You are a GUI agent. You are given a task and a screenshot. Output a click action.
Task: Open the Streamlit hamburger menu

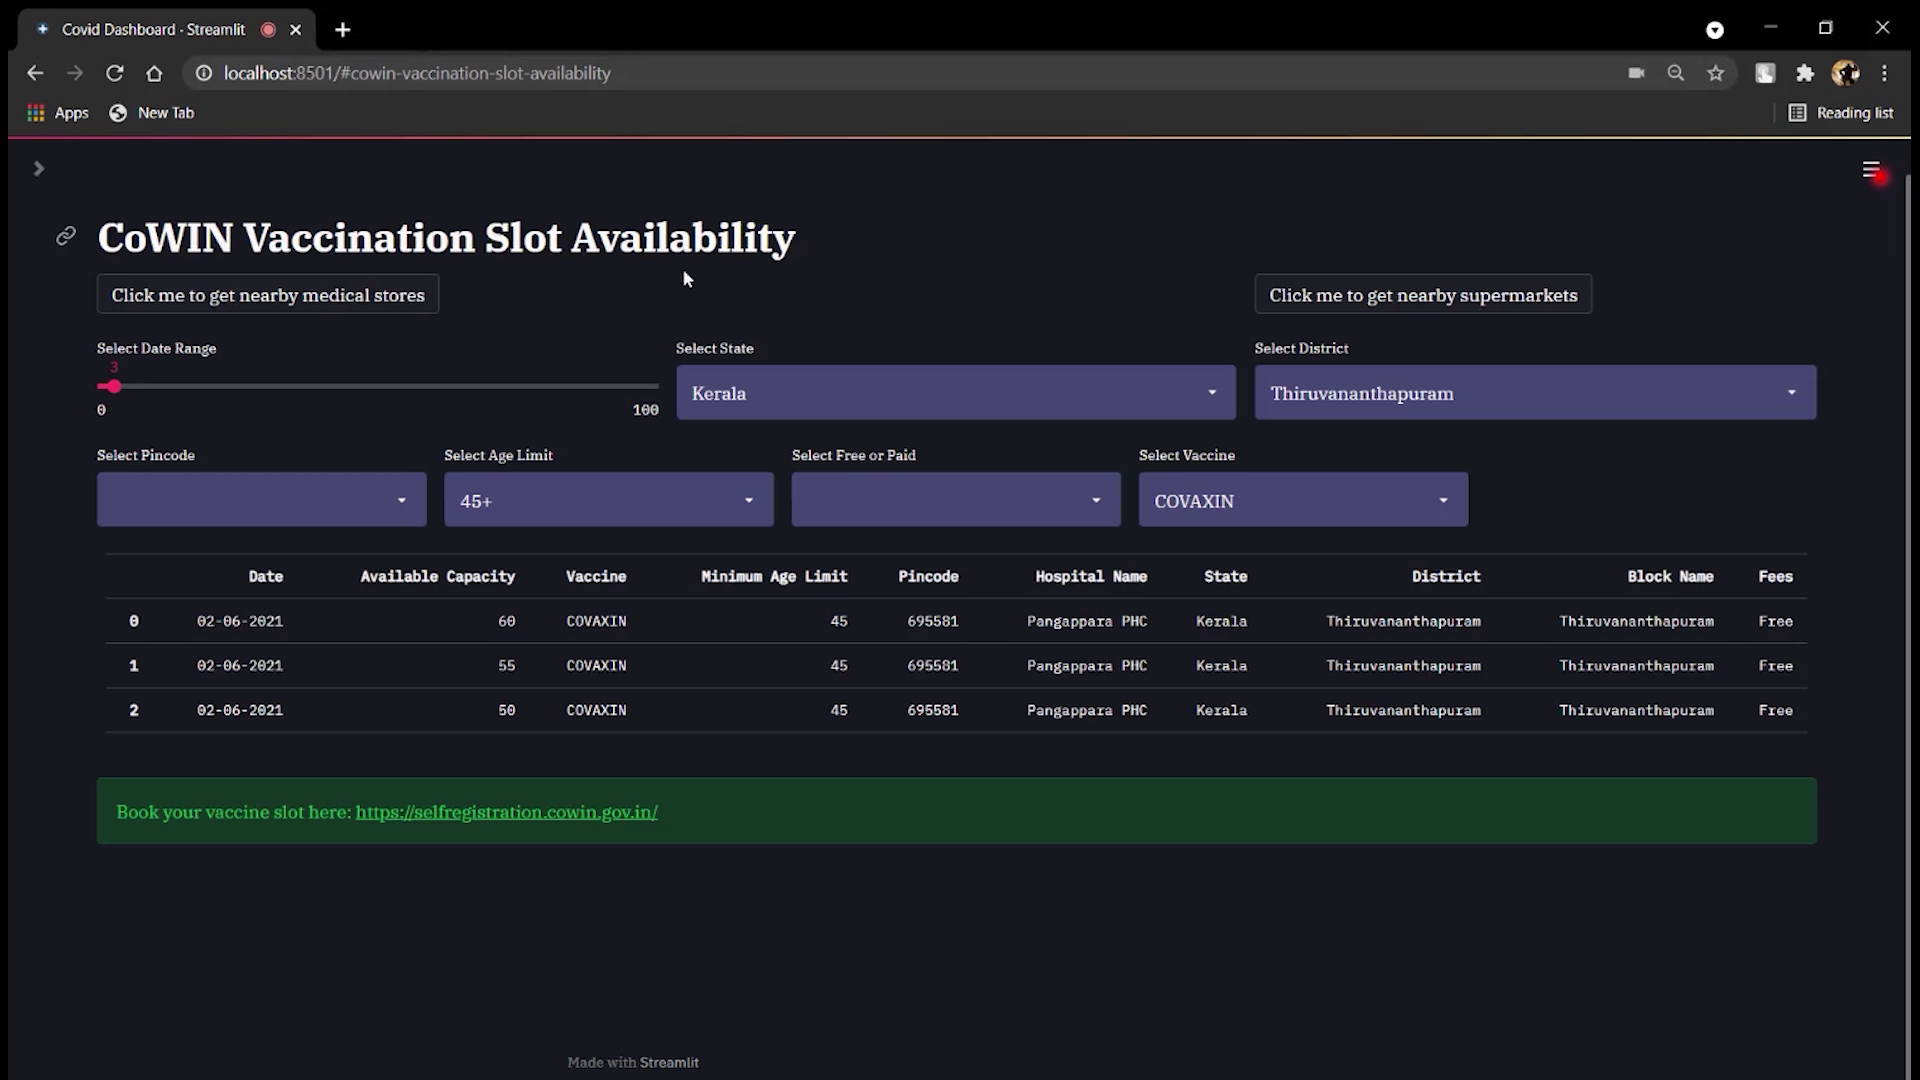point(1871,170)
